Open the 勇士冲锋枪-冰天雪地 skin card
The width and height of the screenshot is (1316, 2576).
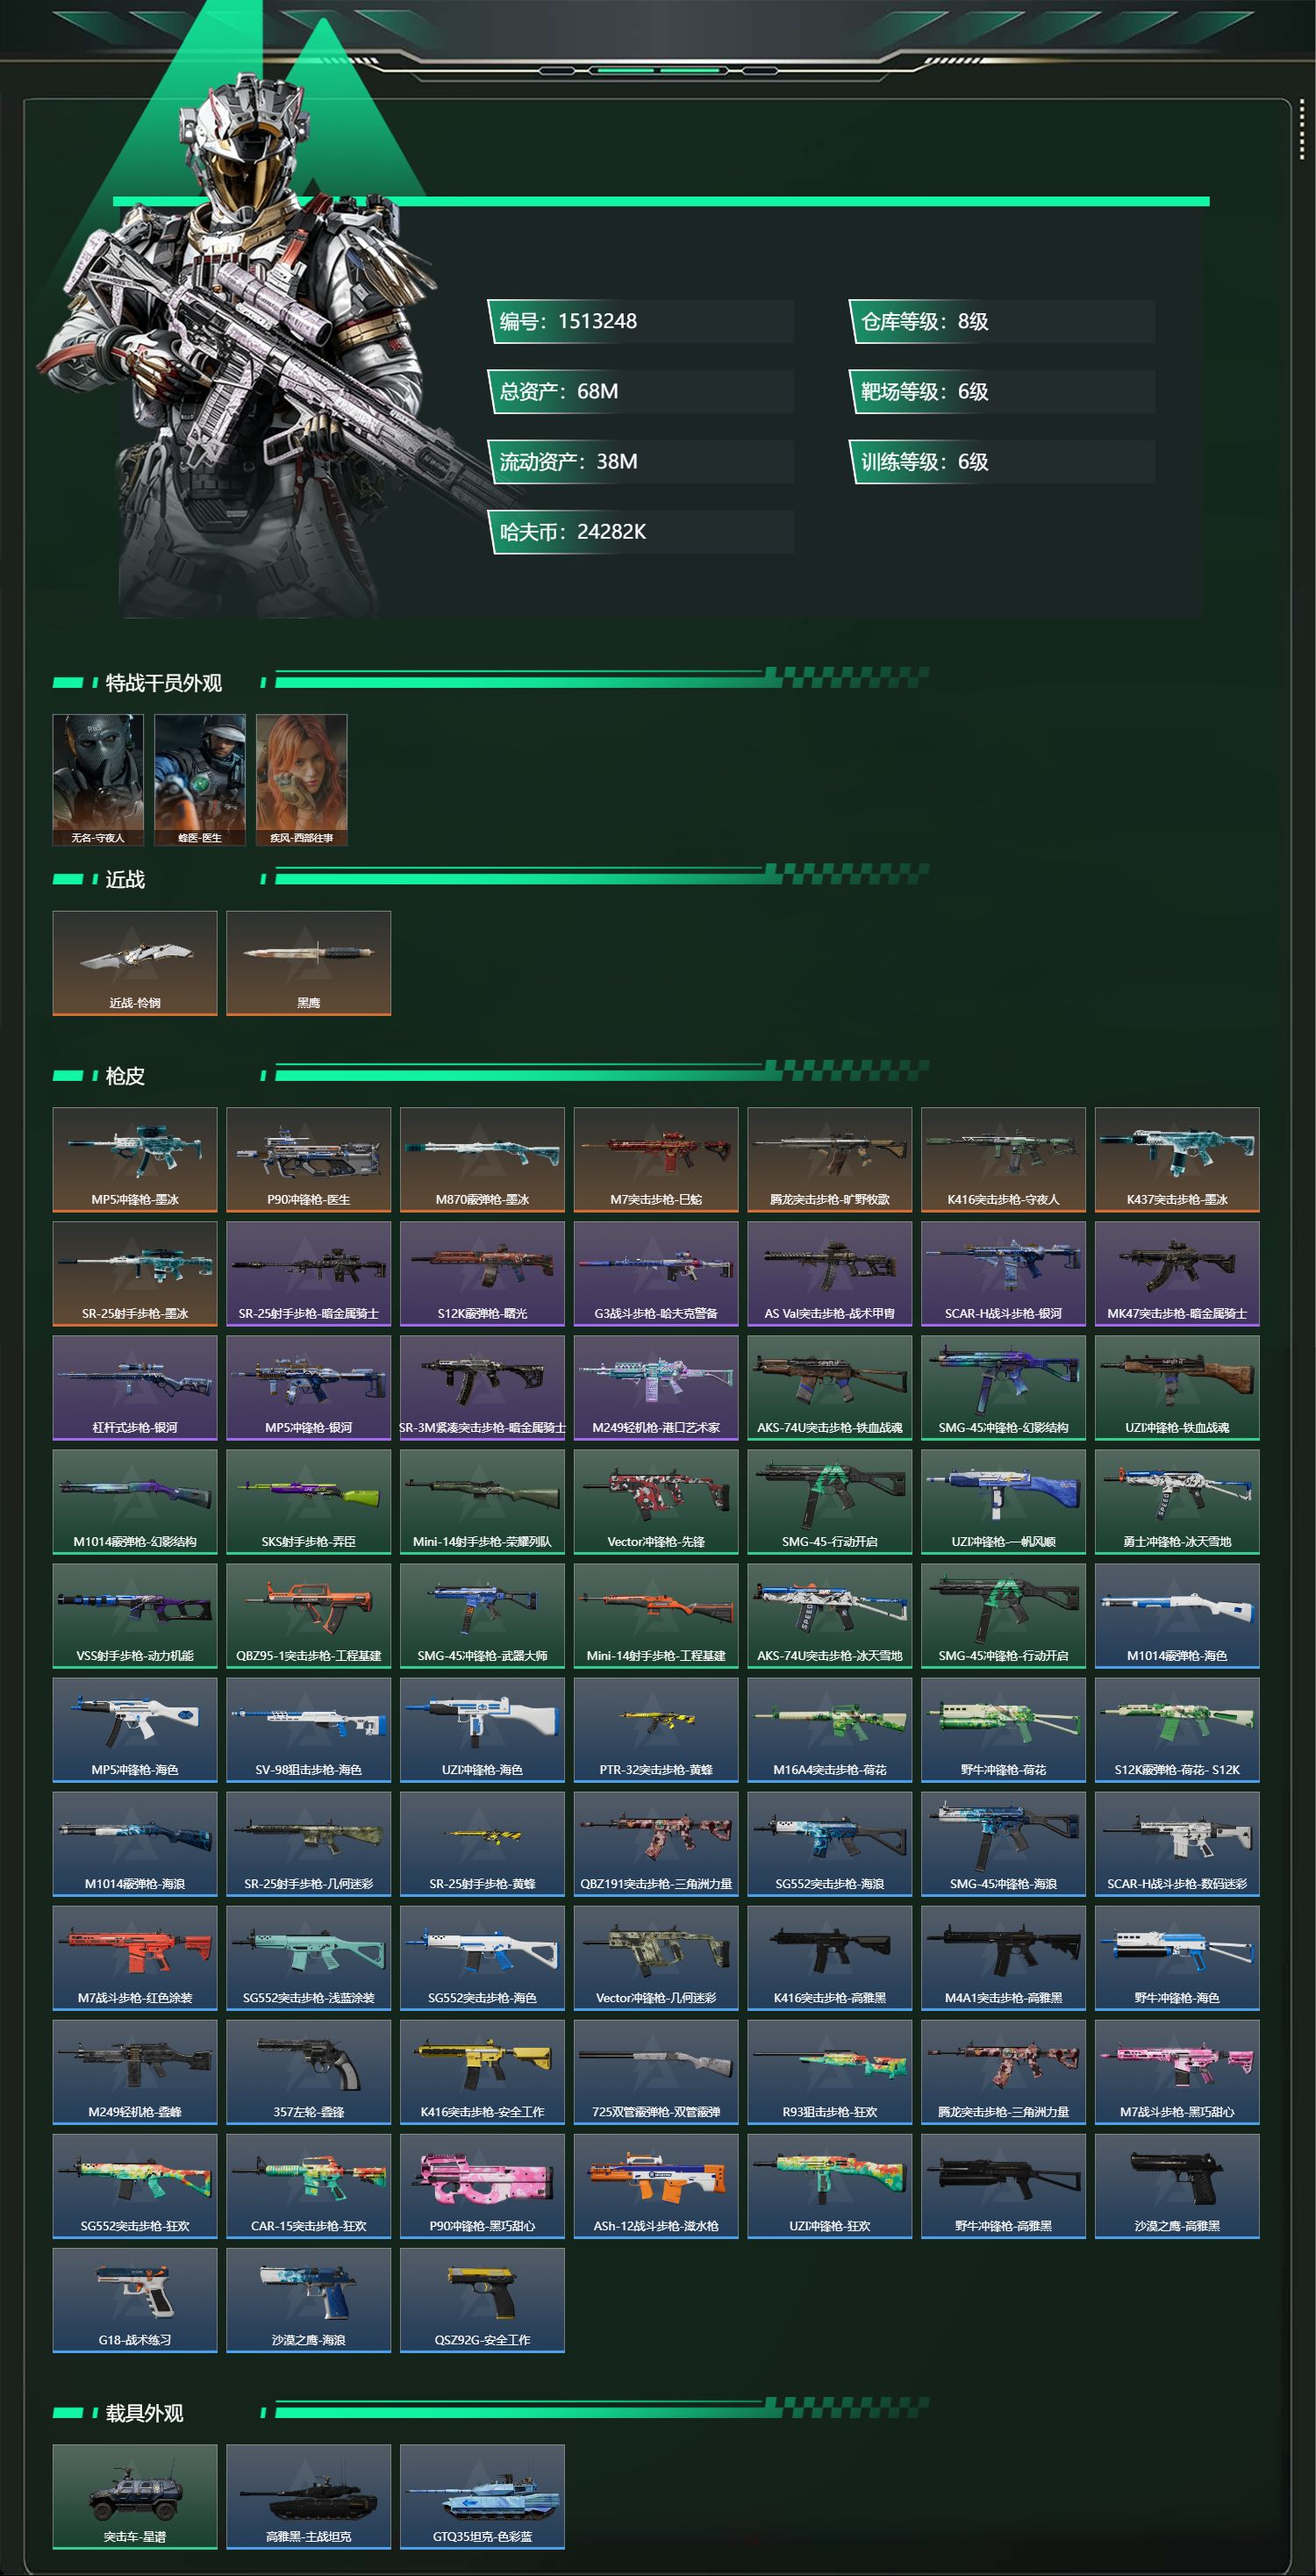click(x=1177, y=1501)
